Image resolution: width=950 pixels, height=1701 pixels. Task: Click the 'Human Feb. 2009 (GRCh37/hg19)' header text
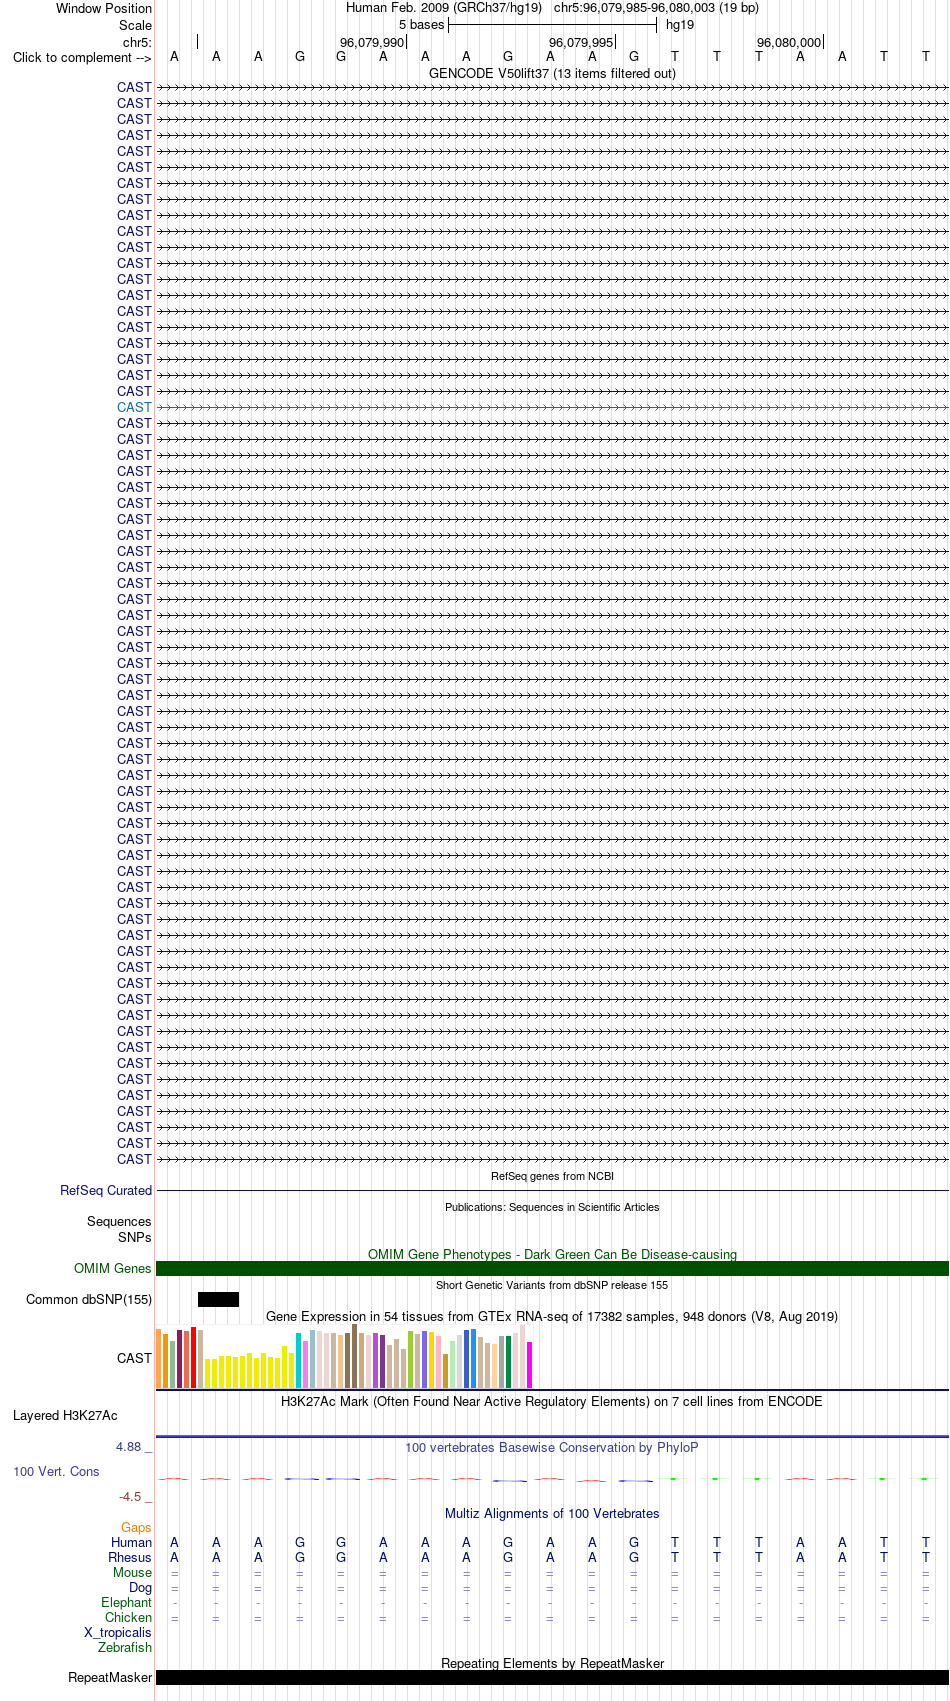tap(444, 9)
